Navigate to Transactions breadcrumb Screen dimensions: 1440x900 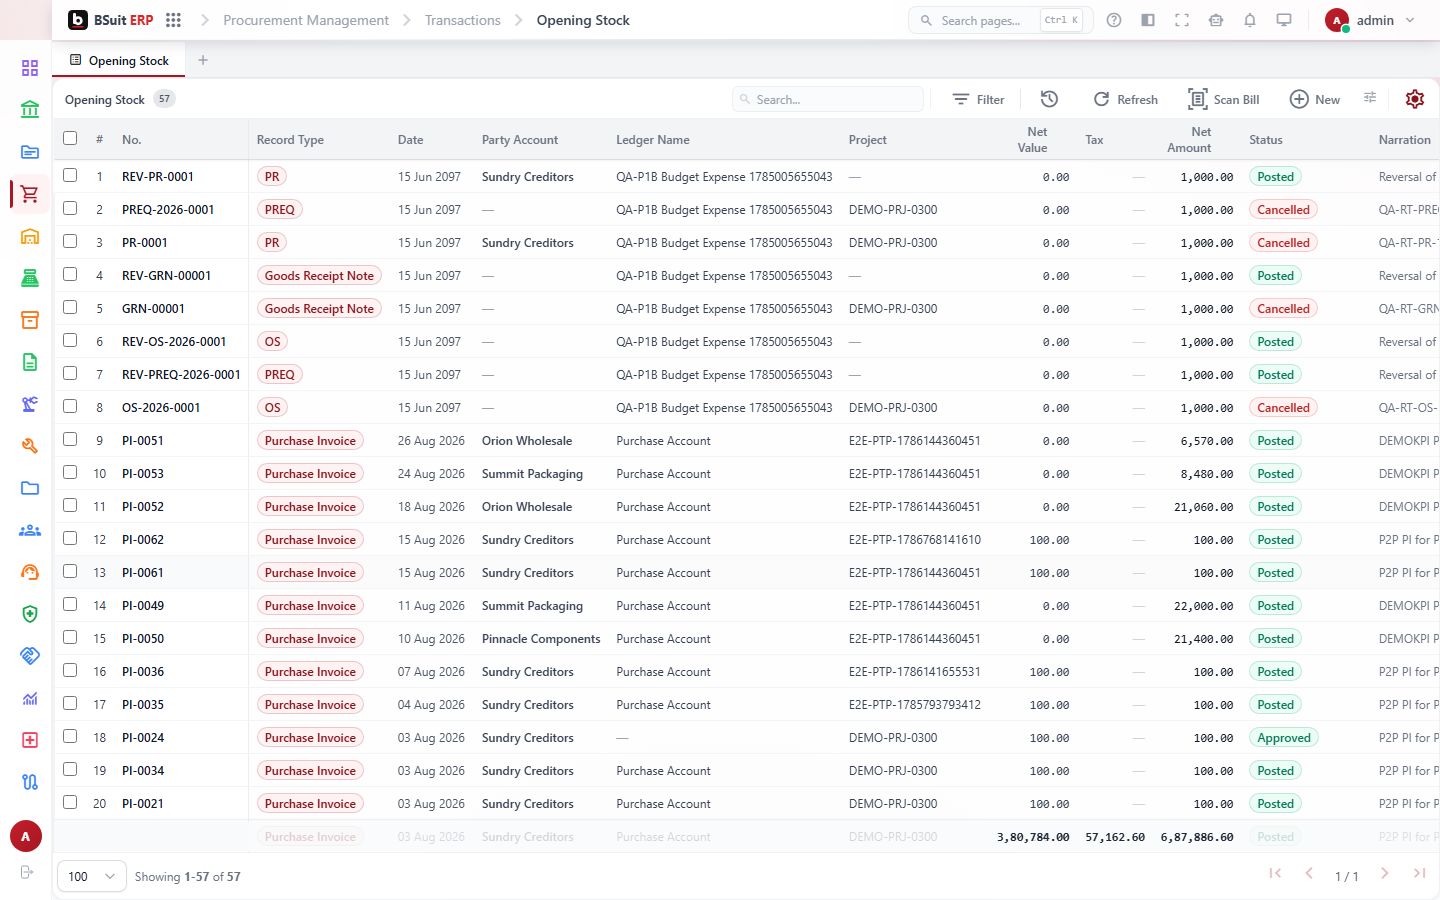click(x=463, y=20)
